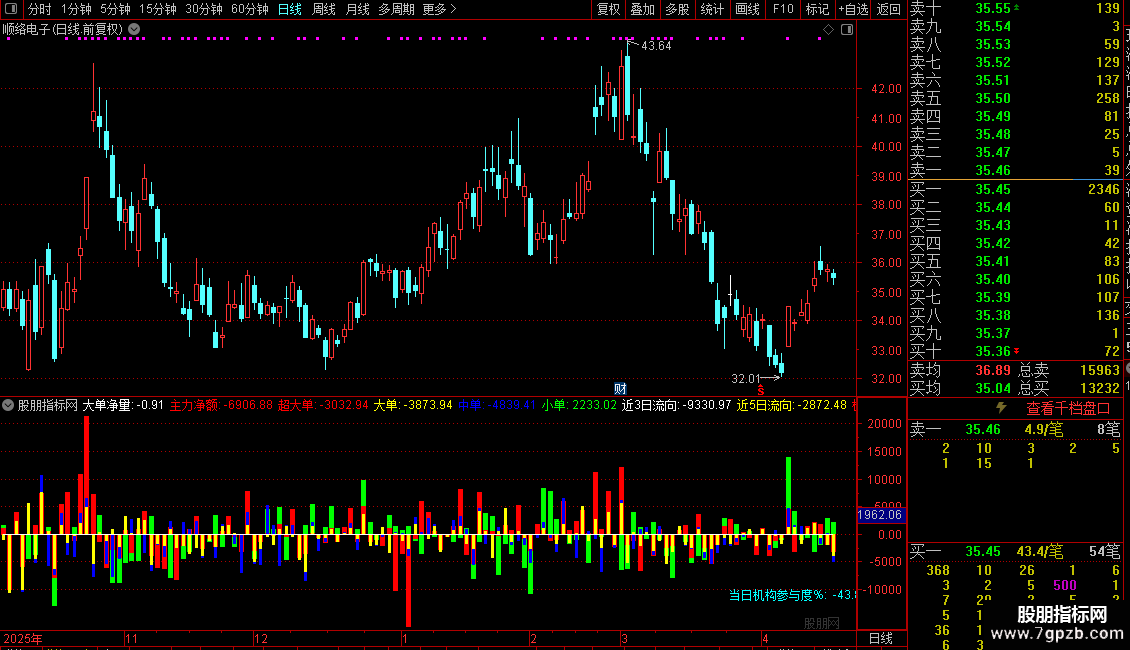Click the 中单 -4839.41 legend value

pos(497,405)
